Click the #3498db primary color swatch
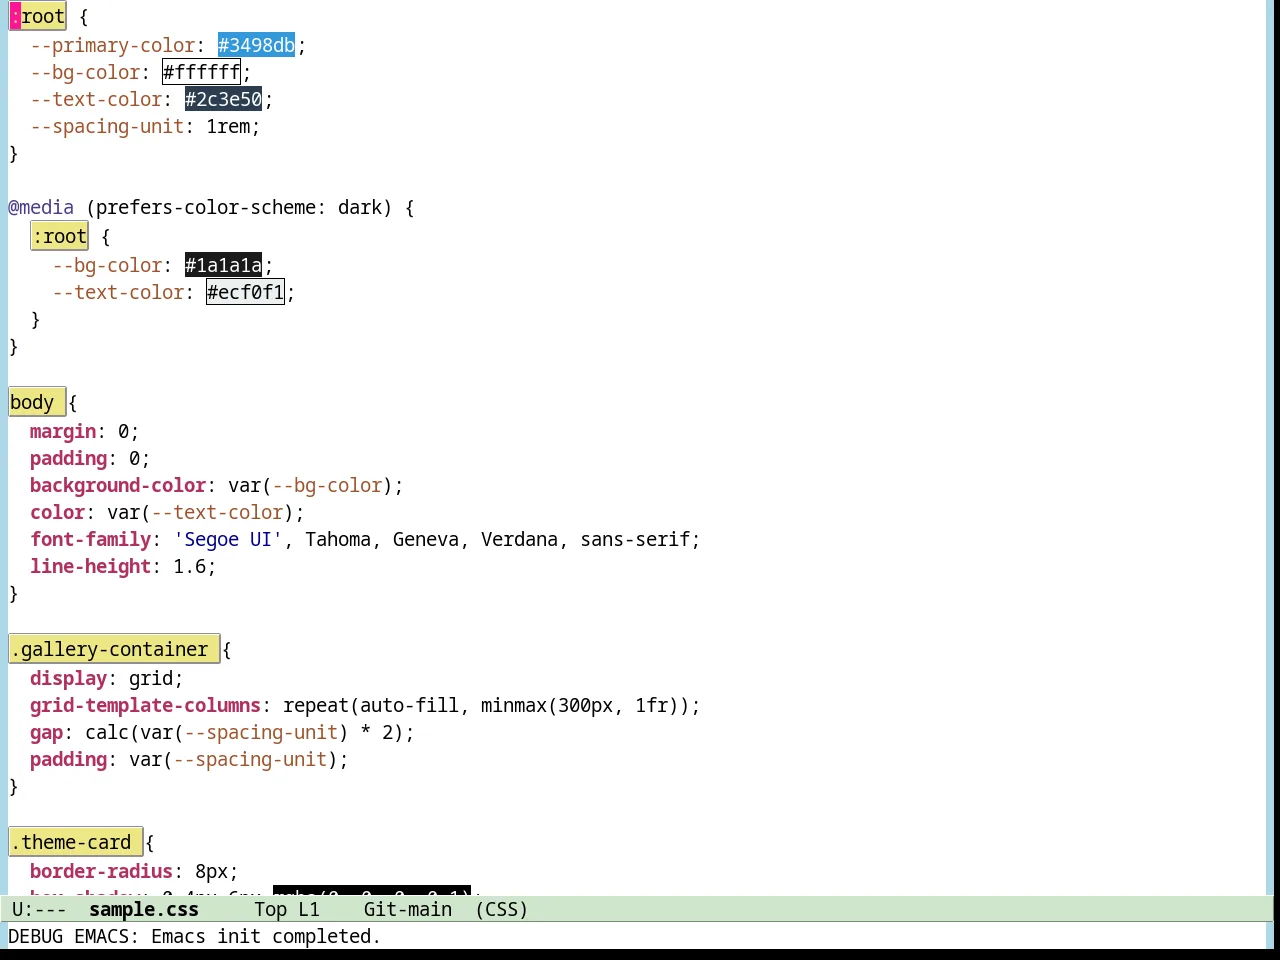The image size is (1280, 960). click(256, 45)
